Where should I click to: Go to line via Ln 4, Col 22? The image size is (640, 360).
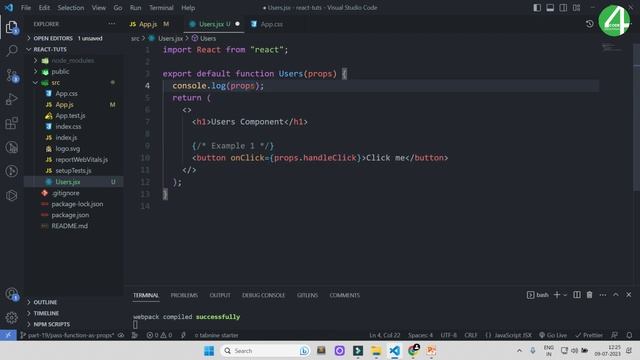coord(384,335)
